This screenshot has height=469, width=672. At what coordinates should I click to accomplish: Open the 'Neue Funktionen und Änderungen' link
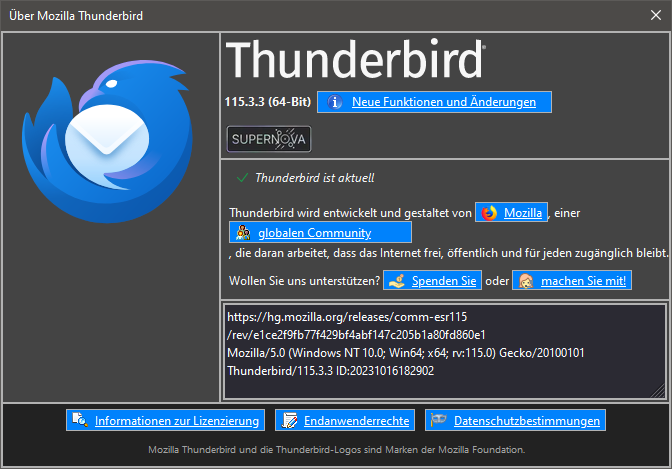click(444, 102)
